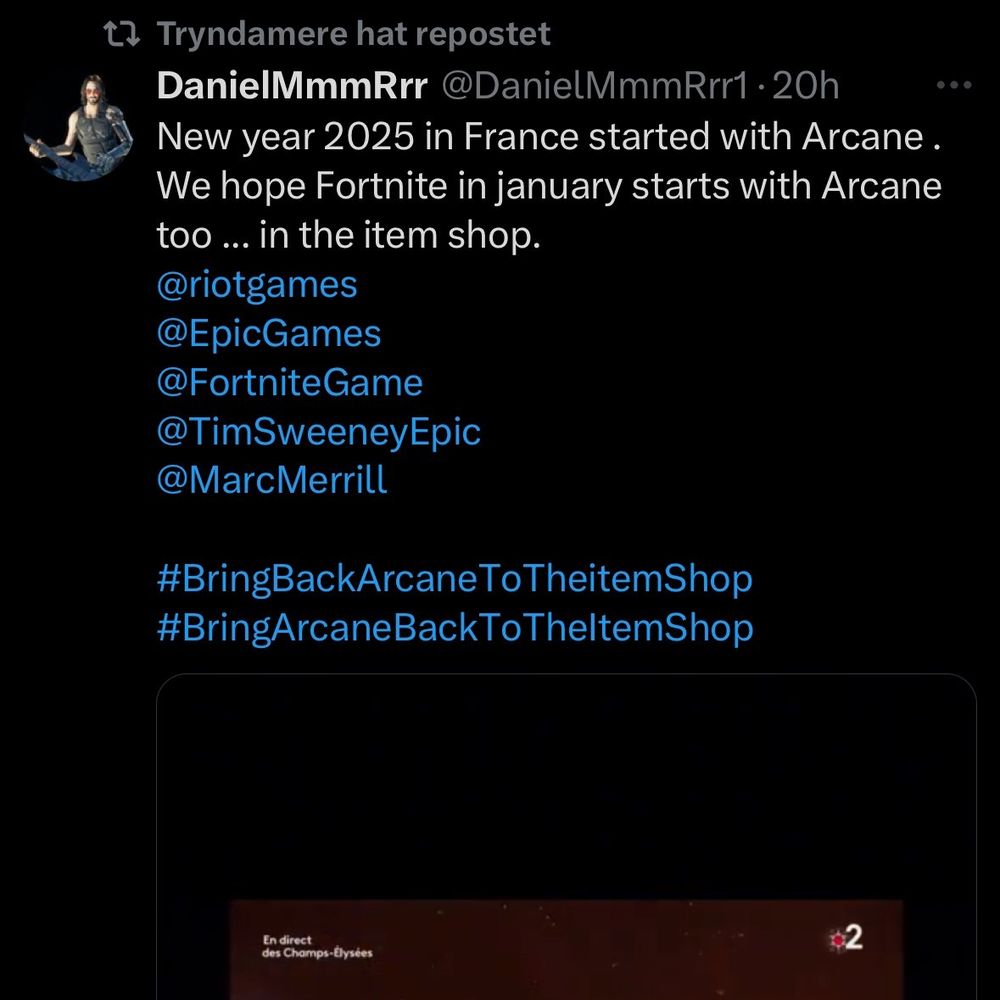
Task: Click the 'in the item shop' sentence
Action: (400, 235)
